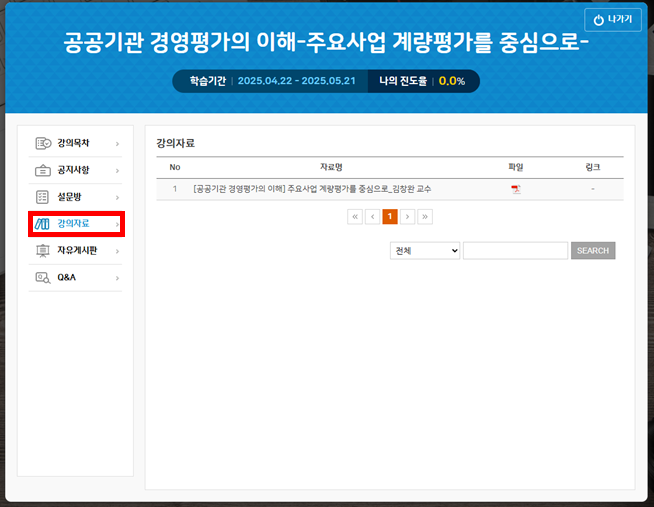Open the 자유게시판 menu label
This screenshot has width=654, height=507.
(x=77, y=250)
